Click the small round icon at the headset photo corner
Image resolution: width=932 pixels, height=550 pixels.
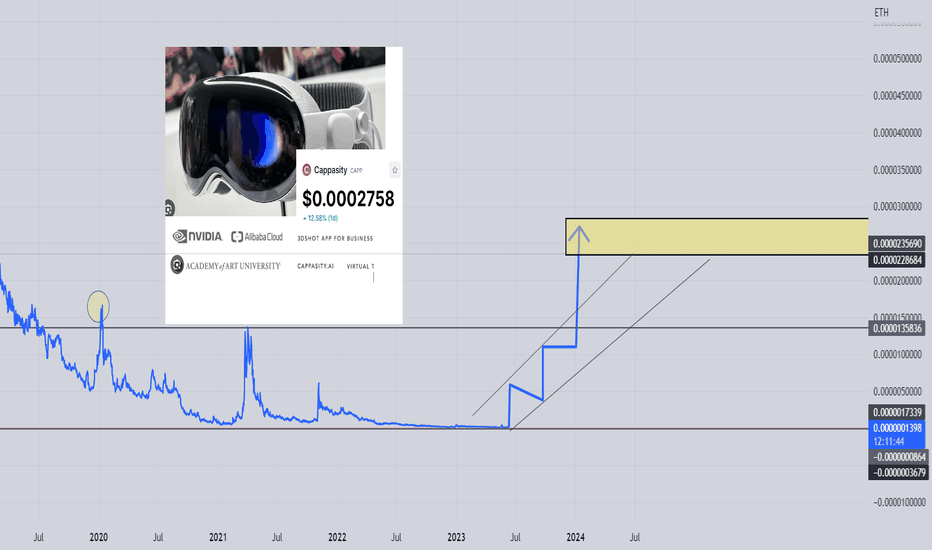(x=169, y=209)
